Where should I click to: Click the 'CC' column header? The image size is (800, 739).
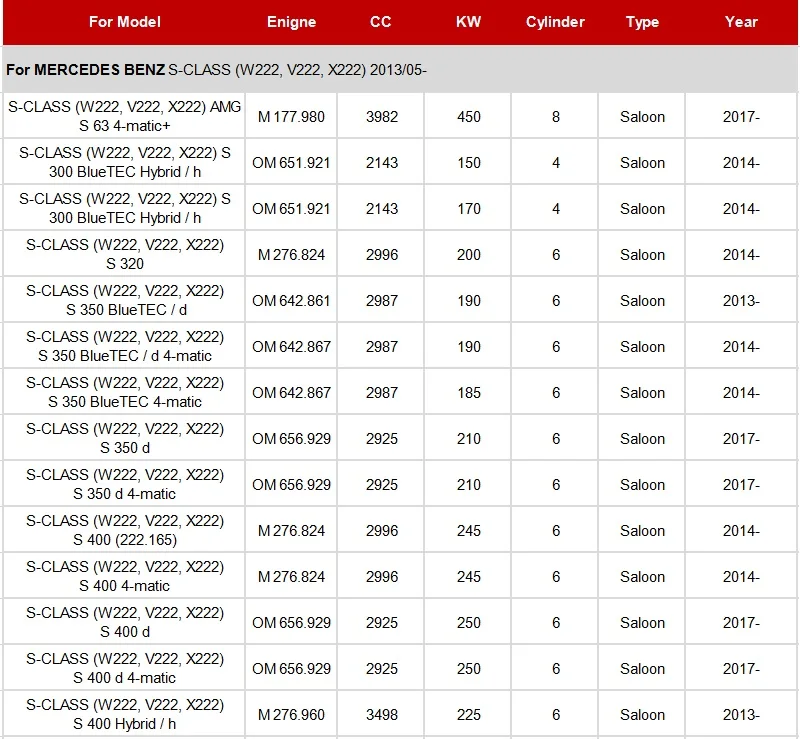[381, 22]
